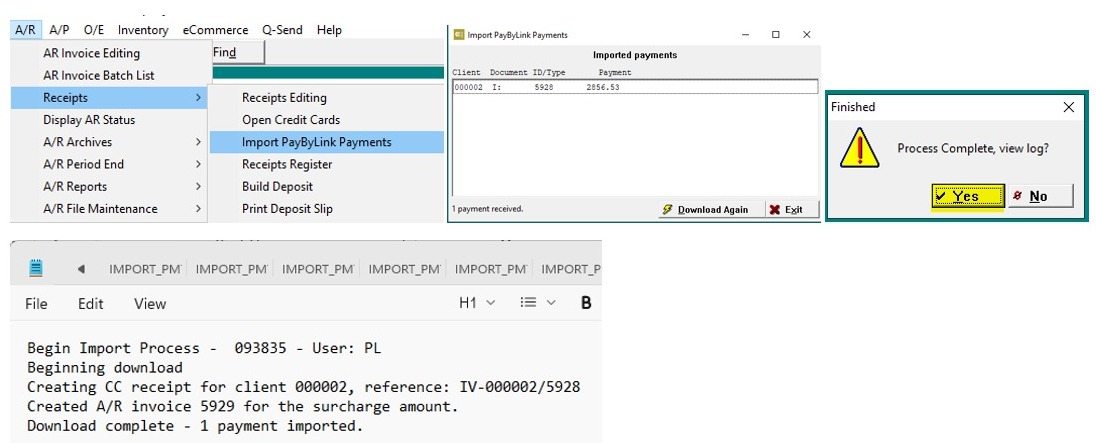
Task: Choose Import PayByLink Payments
Action: (326, 142)
